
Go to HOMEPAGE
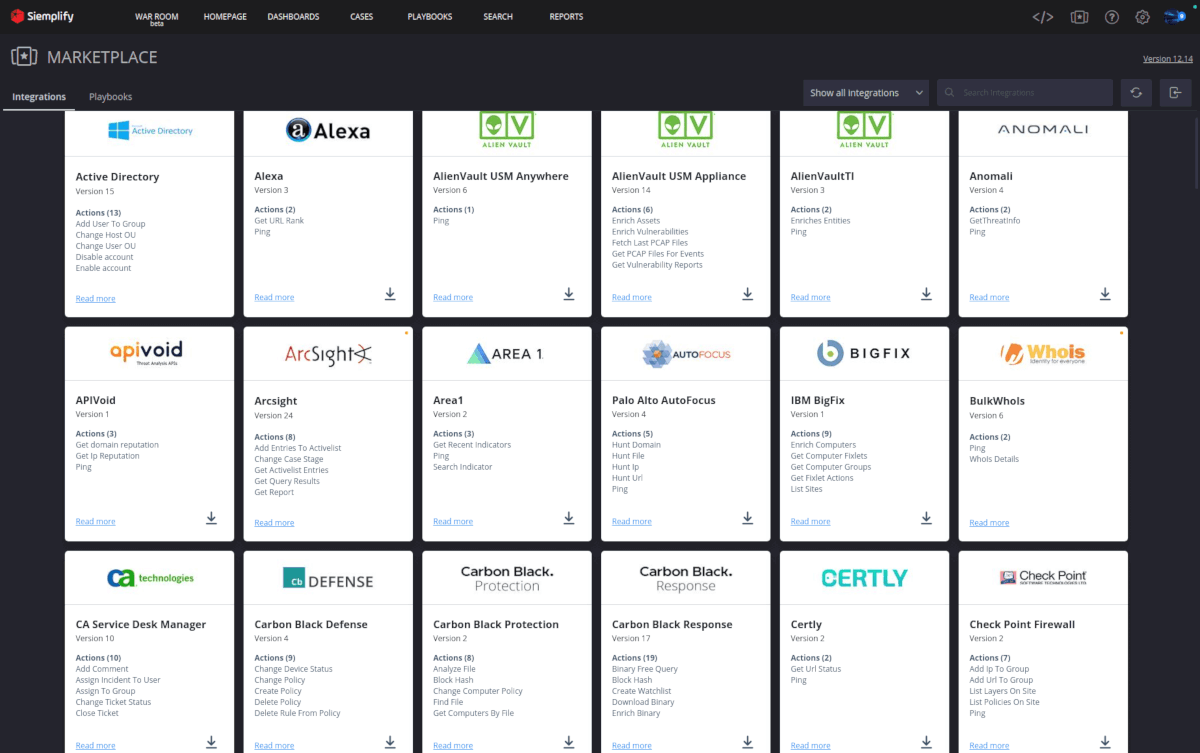(x=225, y=17)
